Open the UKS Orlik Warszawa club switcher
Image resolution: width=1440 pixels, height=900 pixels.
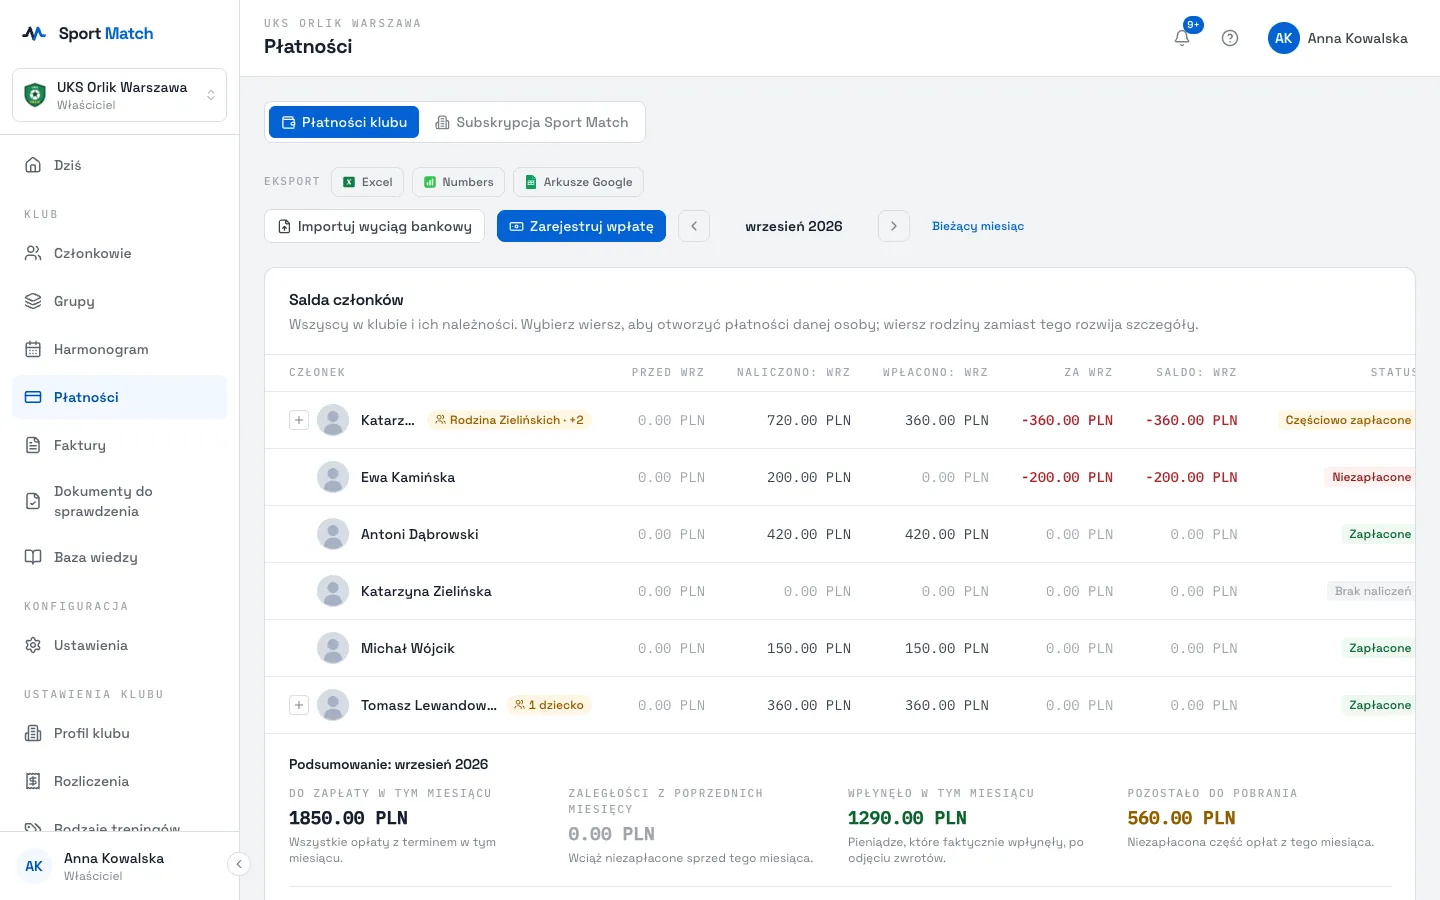point(119,95)
